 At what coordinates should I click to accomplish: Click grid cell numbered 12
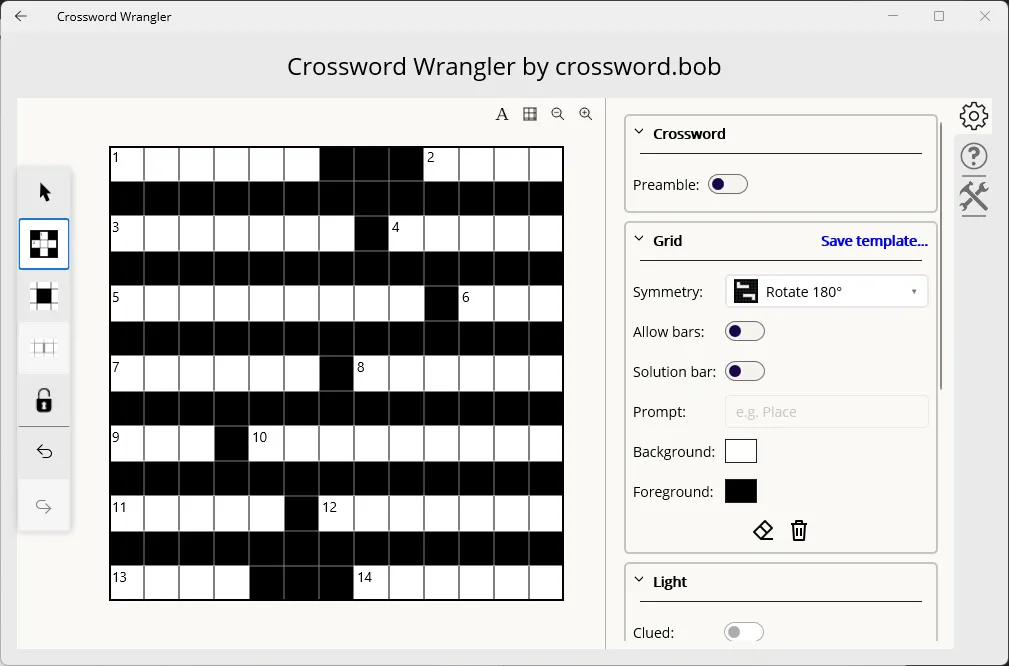337,513
